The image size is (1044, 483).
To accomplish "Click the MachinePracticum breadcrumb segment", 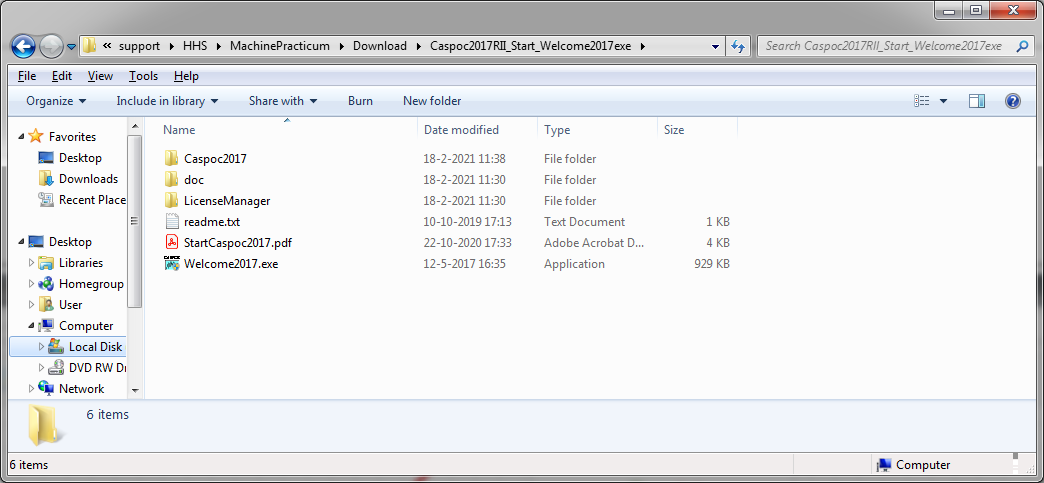I will click(280, 46).
